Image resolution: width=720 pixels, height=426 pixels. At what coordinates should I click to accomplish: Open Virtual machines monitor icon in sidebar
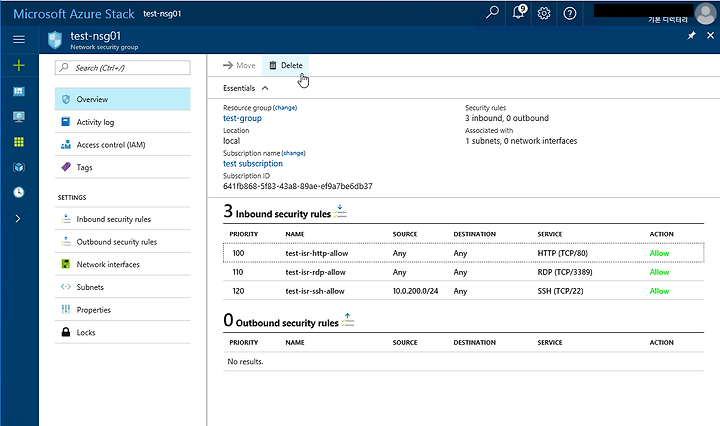tap(19, 117)
